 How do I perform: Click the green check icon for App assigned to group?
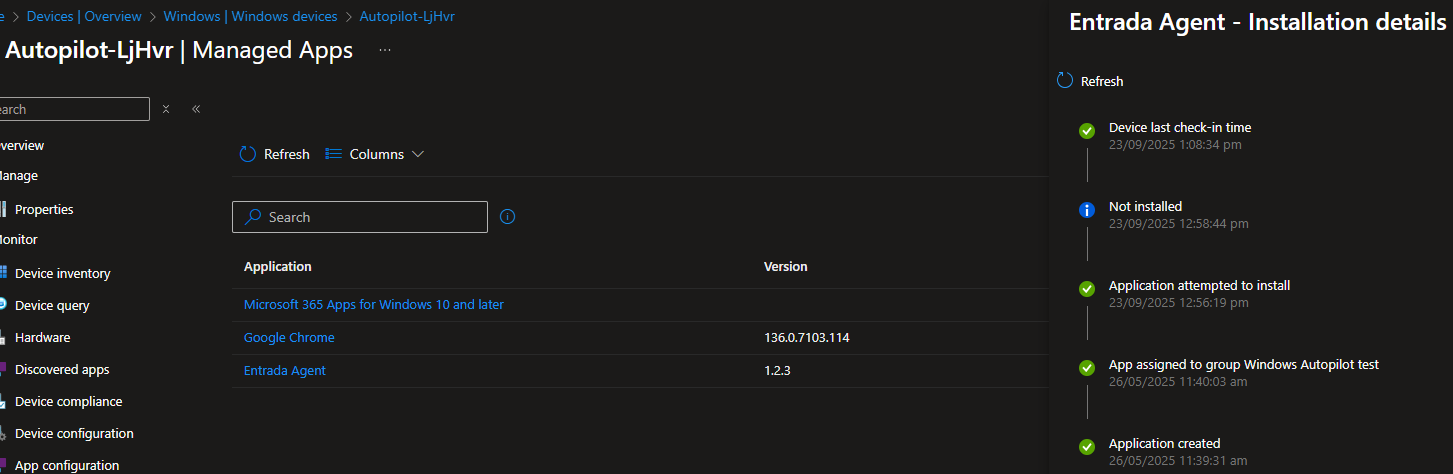[1087, 368]
